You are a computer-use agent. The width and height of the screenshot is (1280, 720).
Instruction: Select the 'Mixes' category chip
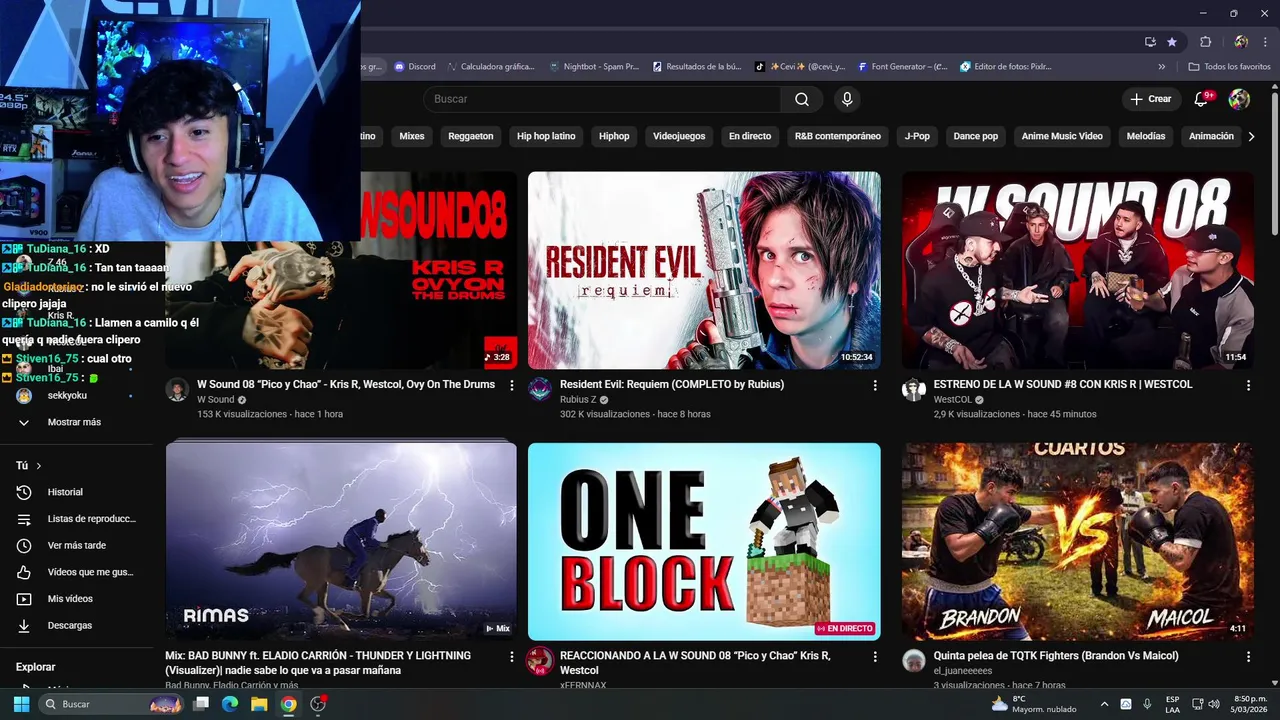click(412, 136)
